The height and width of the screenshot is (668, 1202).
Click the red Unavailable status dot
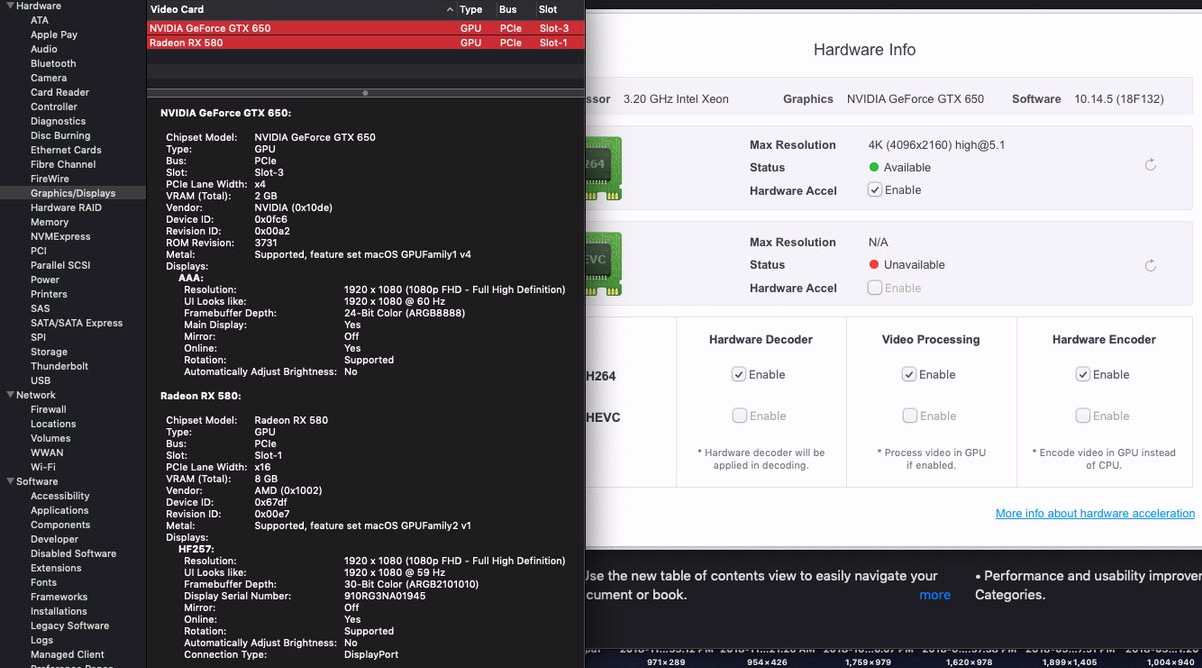[874, 265]
